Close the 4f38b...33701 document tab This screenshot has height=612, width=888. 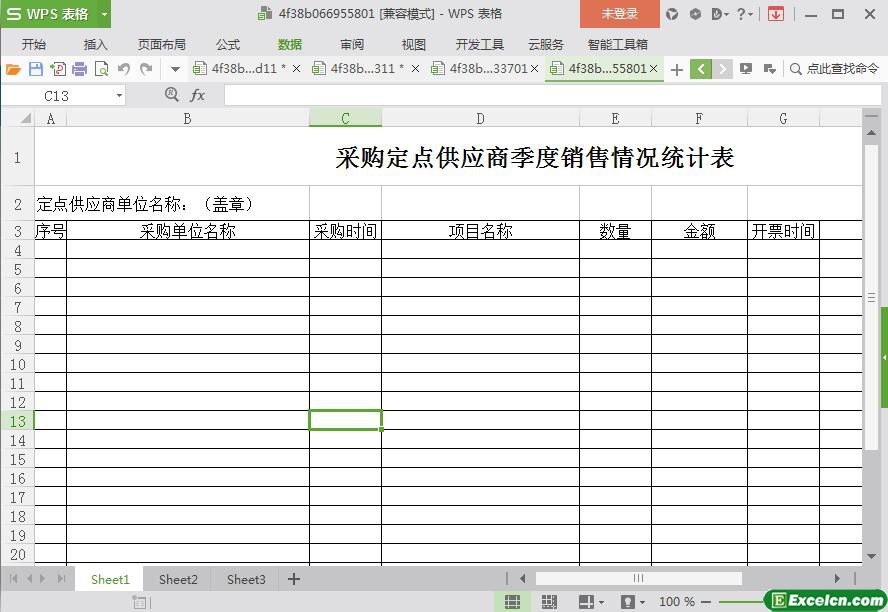tap(534, 69)
